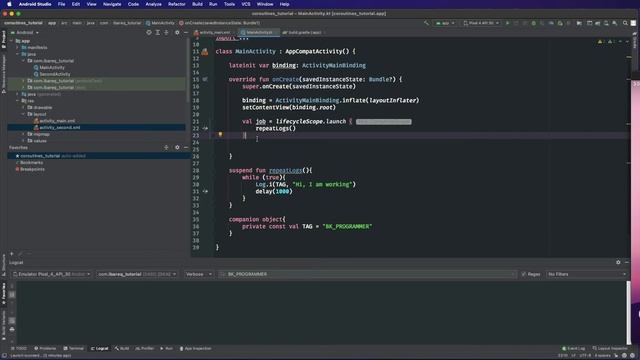640x360 pixels.
Task: Click the override gutter icon on line 15
Action: coord(205,79)
